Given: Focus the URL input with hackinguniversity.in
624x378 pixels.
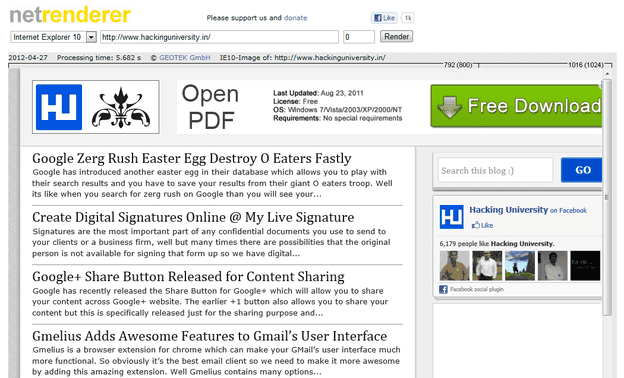Looking at the screenshot, I should point(219,37).
